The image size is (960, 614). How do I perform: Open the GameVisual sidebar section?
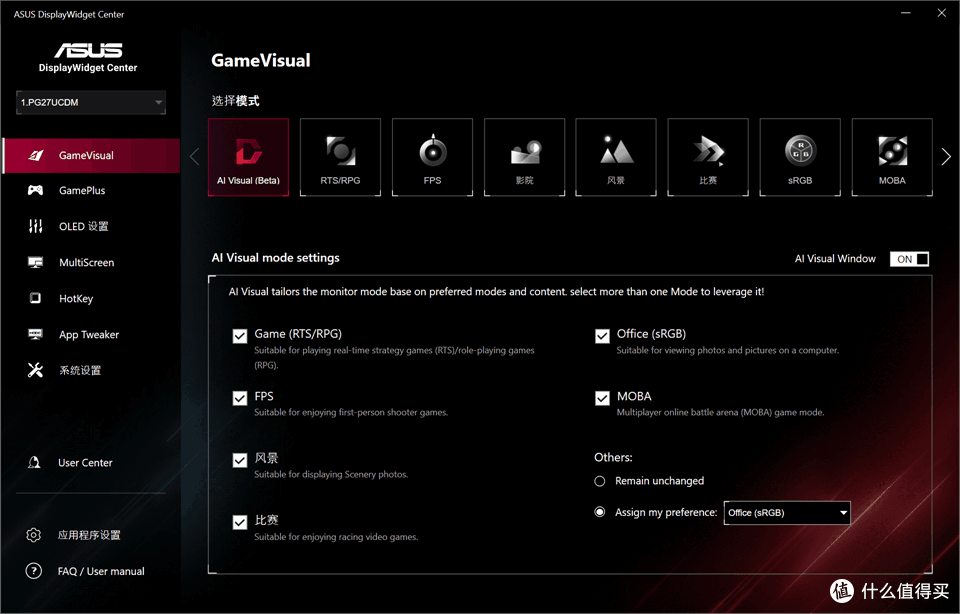point(91,155)
